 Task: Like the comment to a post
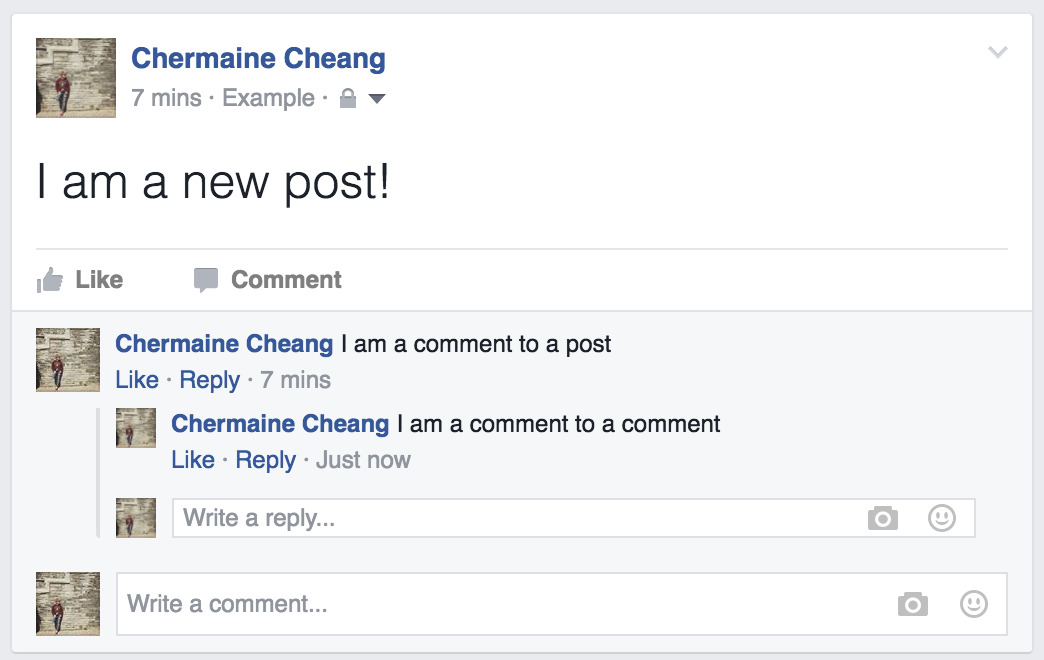tap(137, 380)
